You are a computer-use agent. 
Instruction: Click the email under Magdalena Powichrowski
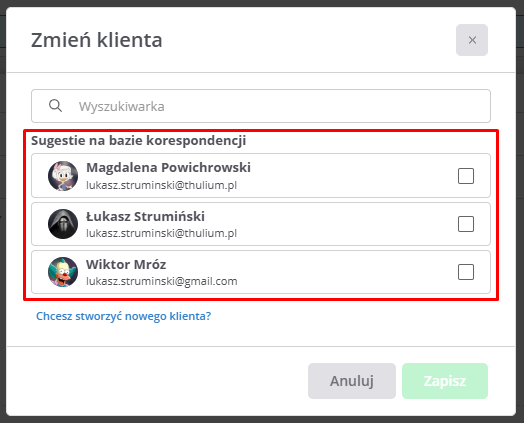coord(161,185)
